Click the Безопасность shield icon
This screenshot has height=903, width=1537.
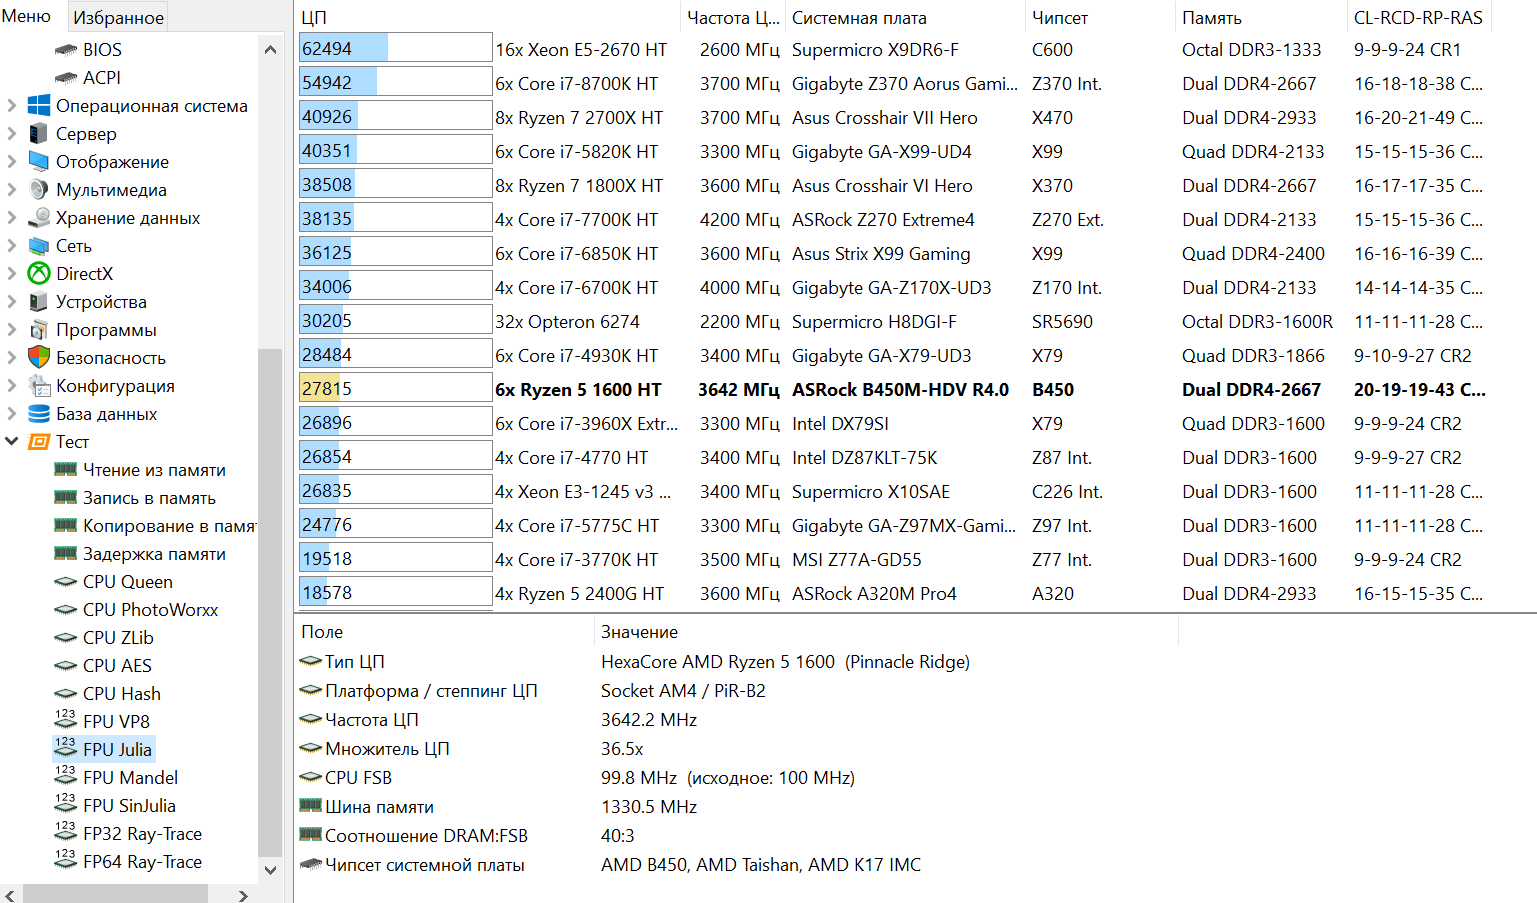pyautogui.click(x=39, y=358)
